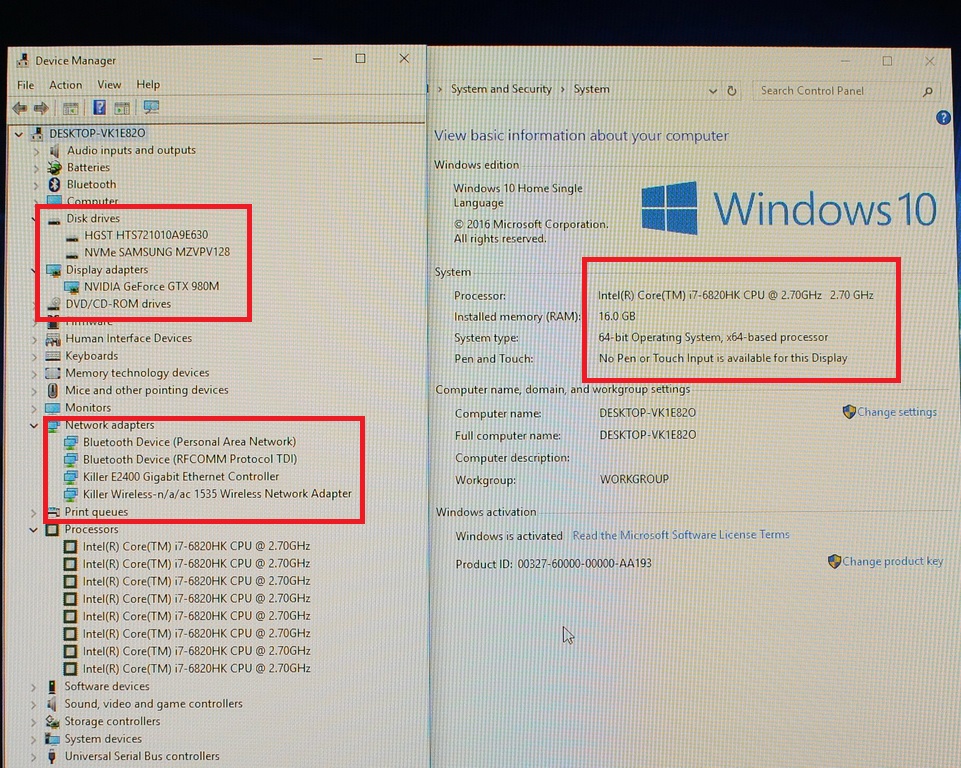Open the File menu in Device Manager
The height and width of the screenshot is (768, 961).
[26, 85]
